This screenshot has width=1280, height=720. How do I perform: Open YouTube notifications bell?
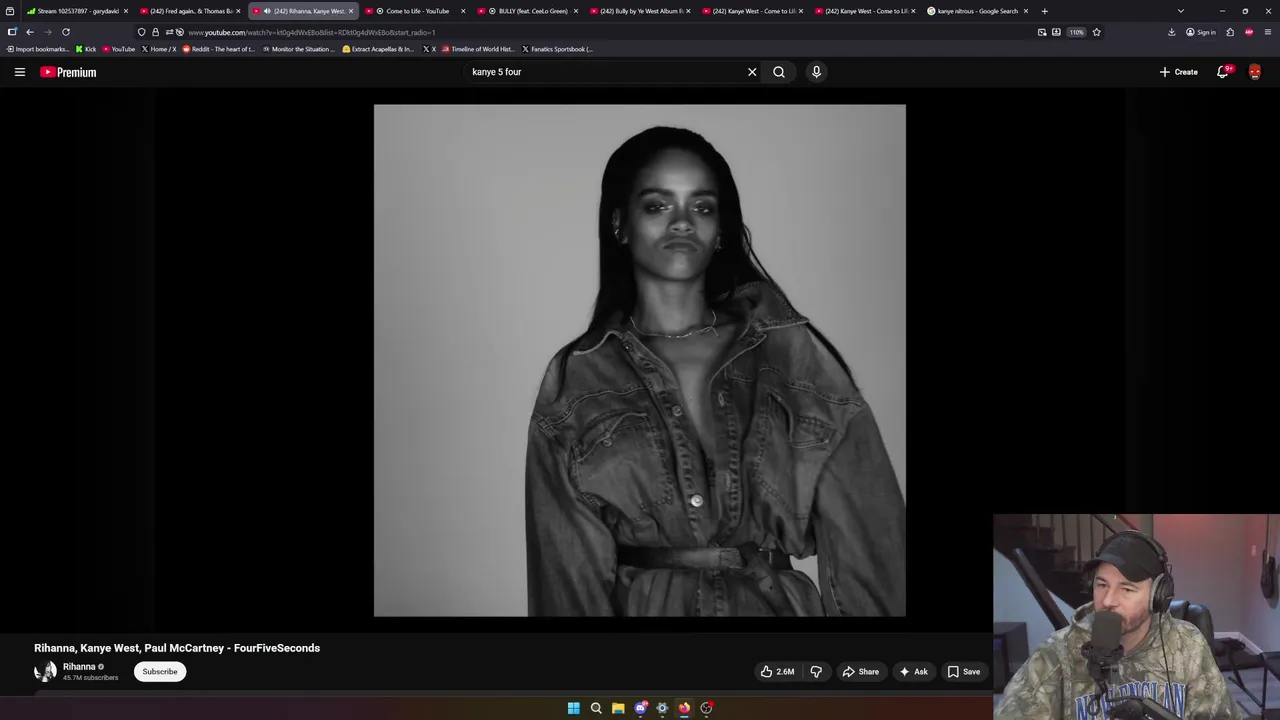coord(1223,72)
